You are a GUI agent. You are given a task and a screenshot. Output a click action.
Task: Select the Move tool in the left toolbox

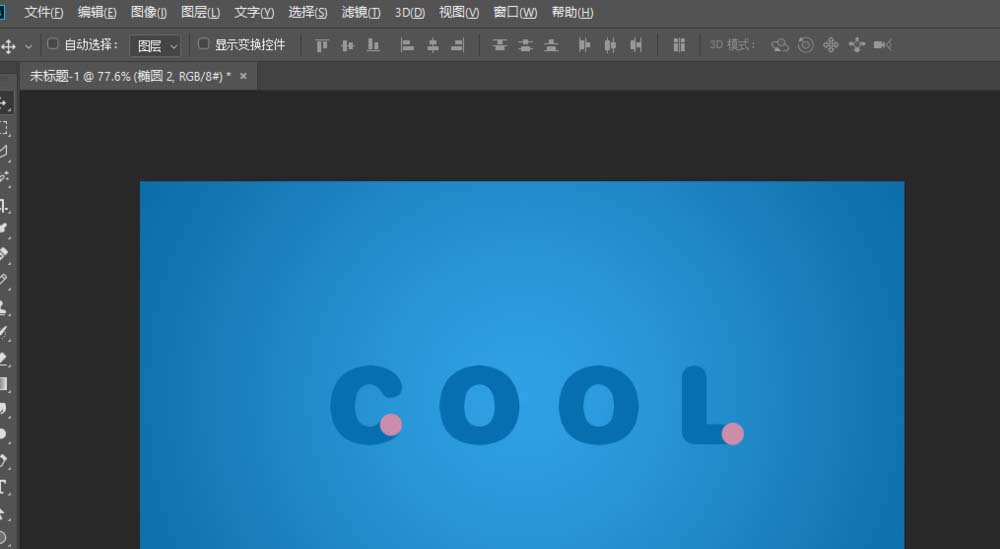pos(4,102)
